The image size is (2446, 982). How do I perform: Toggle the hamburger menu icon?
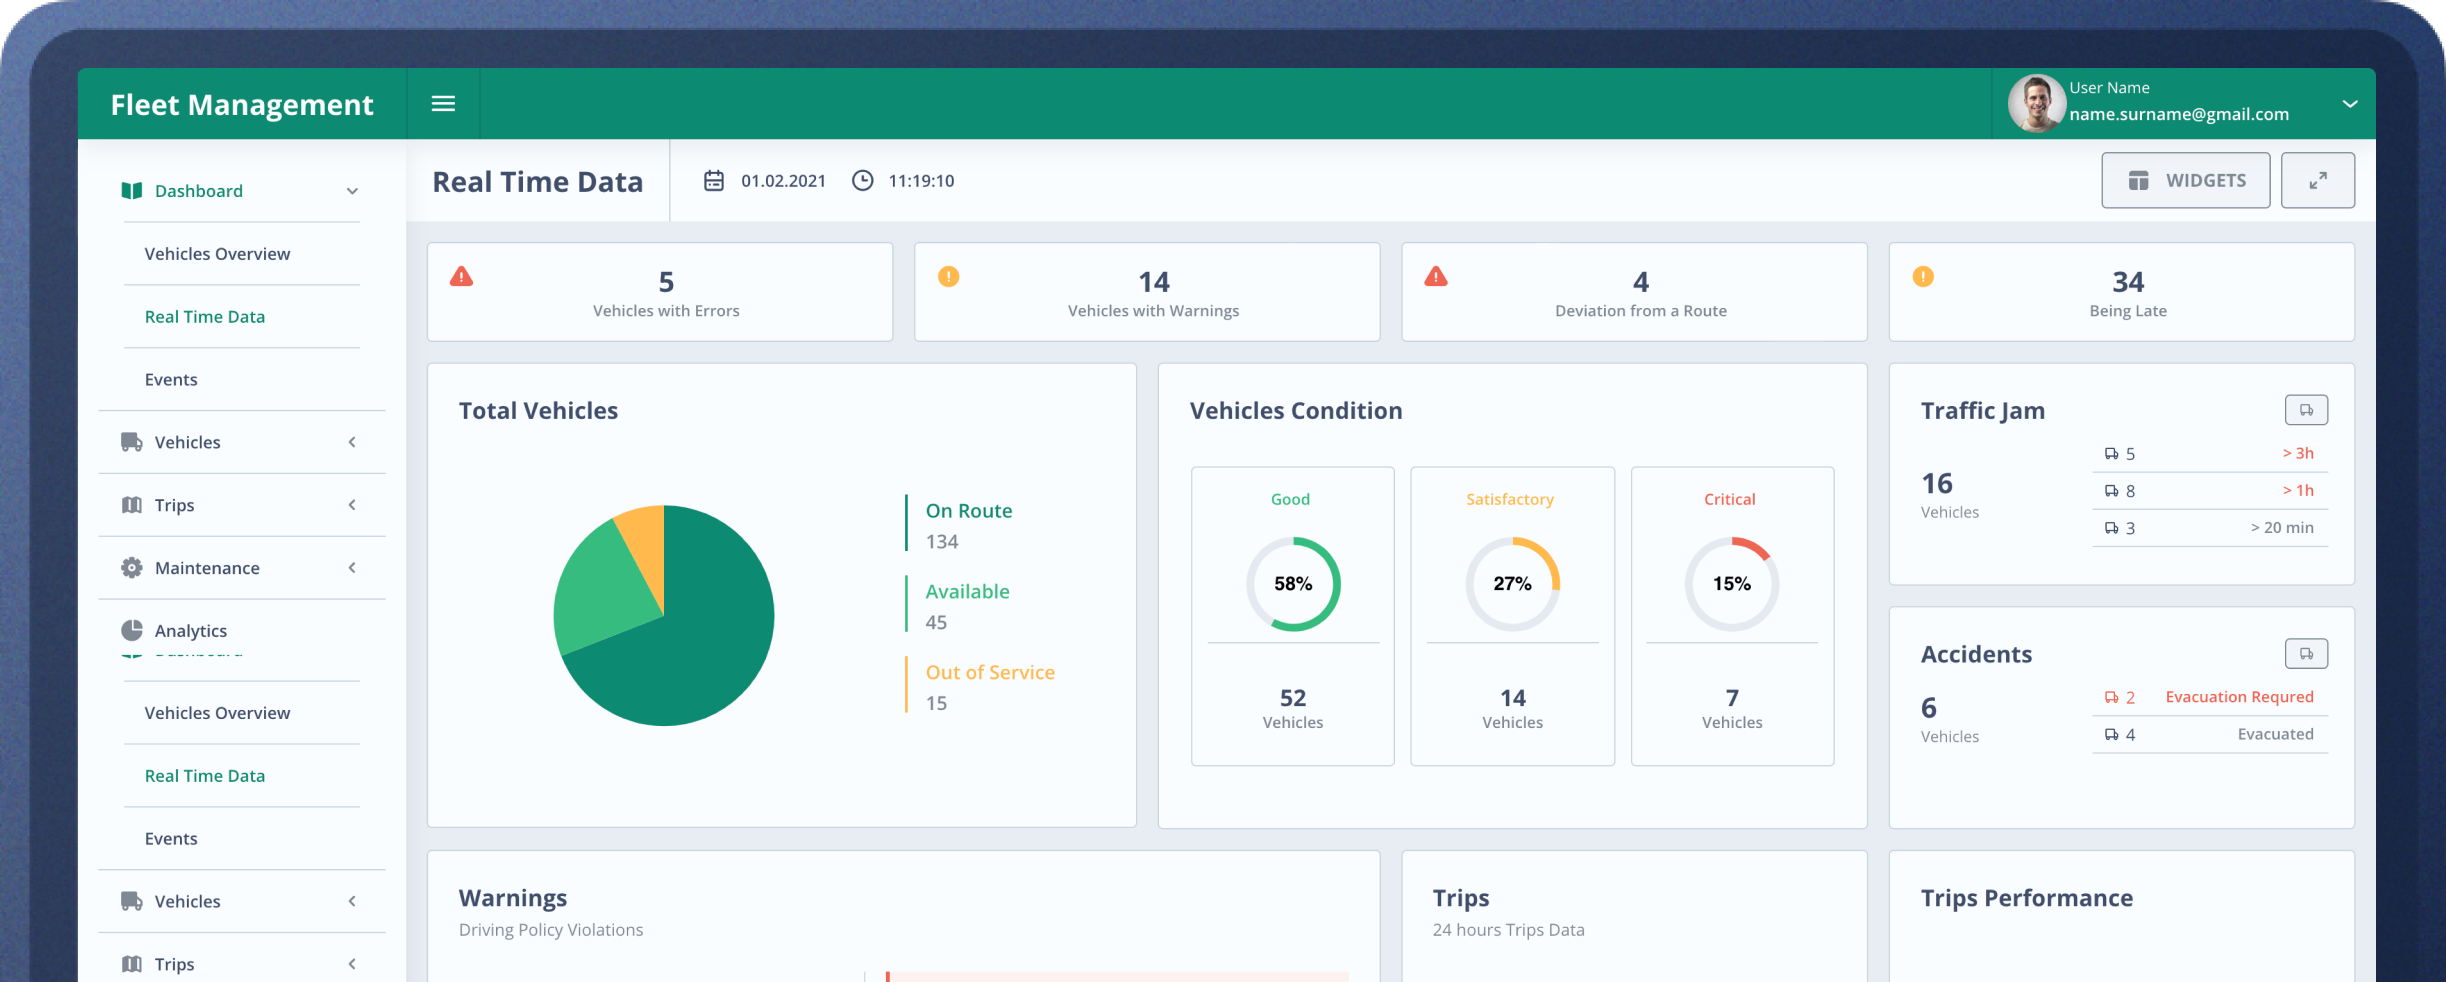443,104
